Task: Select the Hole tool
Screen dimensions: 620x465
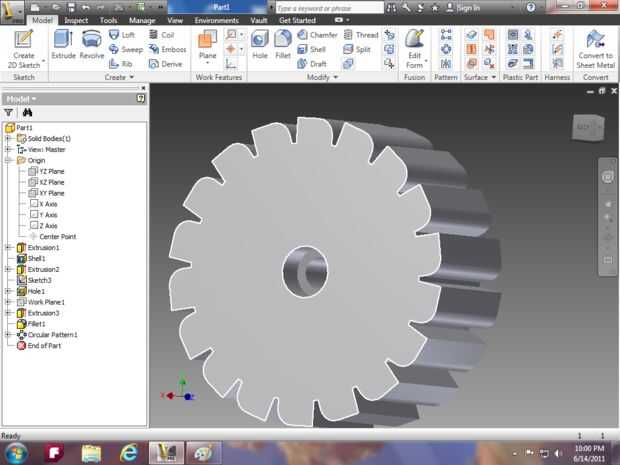Action: click(x=260, y=44)
